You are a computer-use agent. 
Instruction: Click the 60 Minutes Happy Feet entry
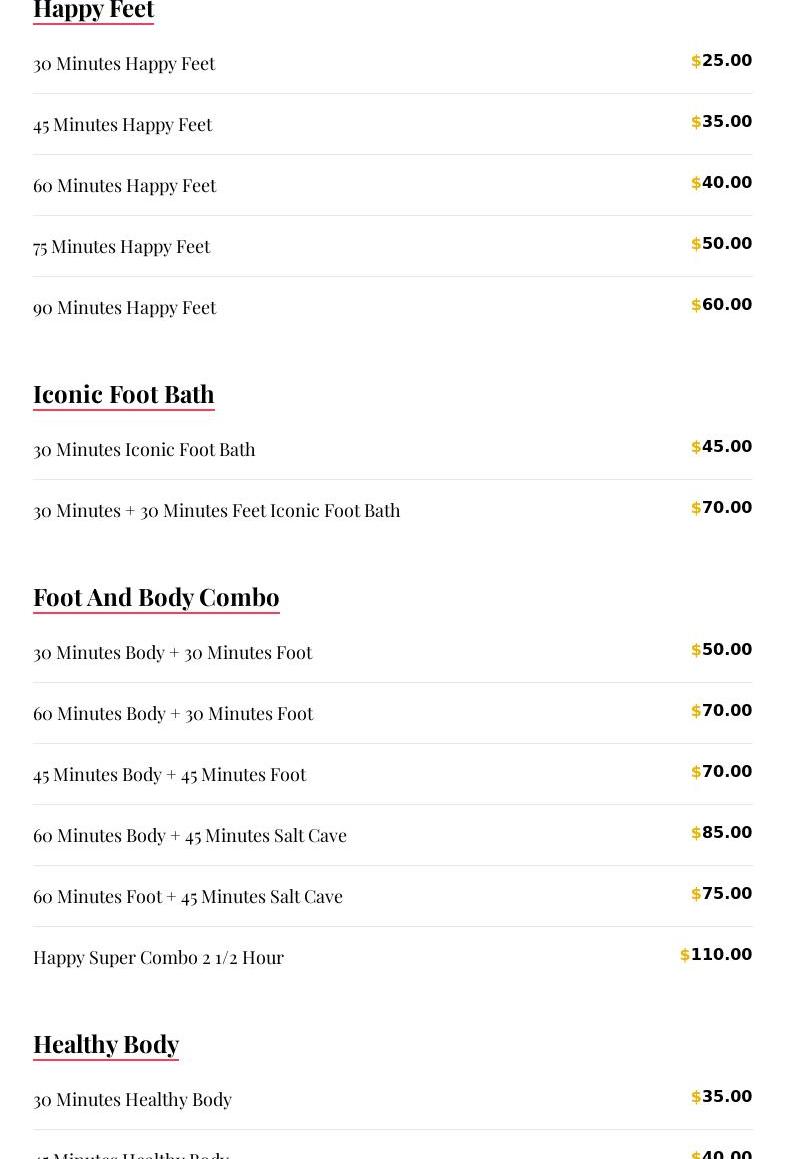point(124,185)
